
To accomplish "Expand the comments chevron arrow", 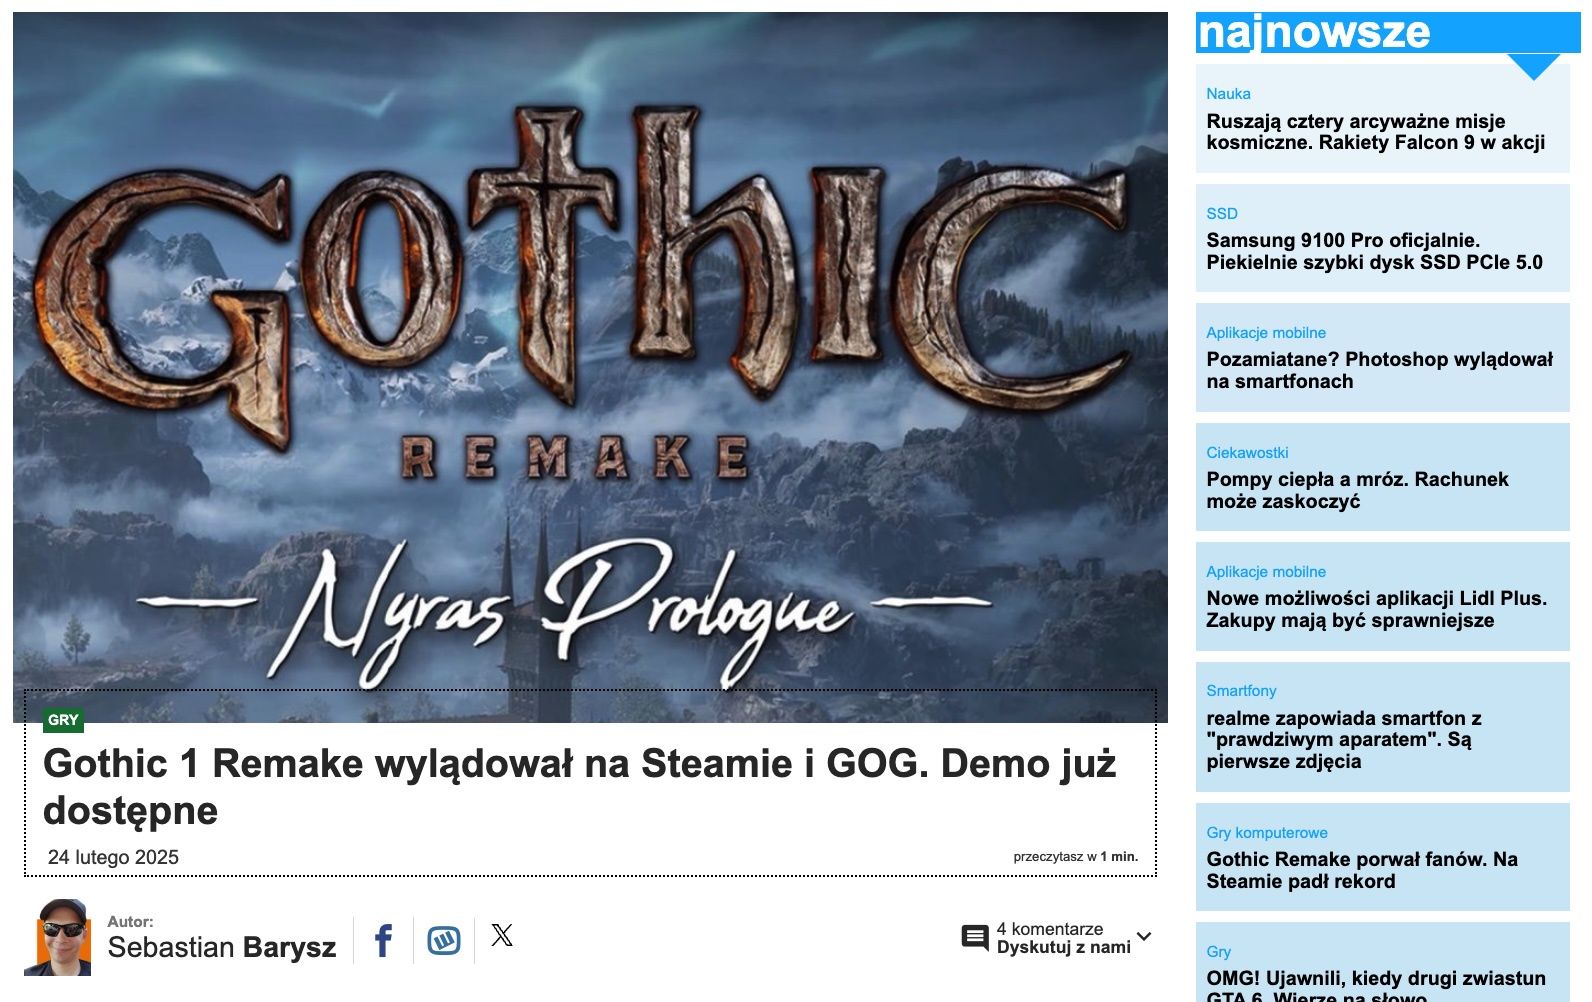I will coord(1145,937).
